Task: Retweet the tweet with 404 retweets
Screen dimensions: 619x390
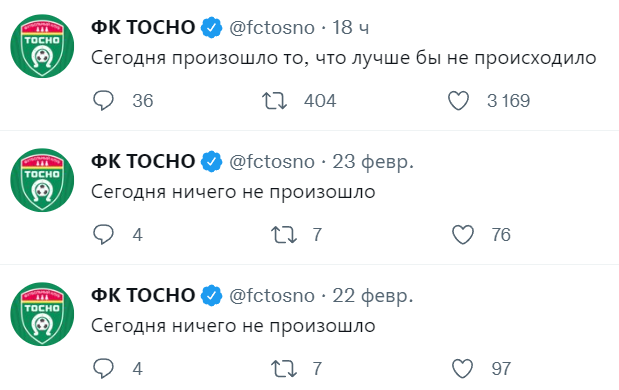Action: 275,101
